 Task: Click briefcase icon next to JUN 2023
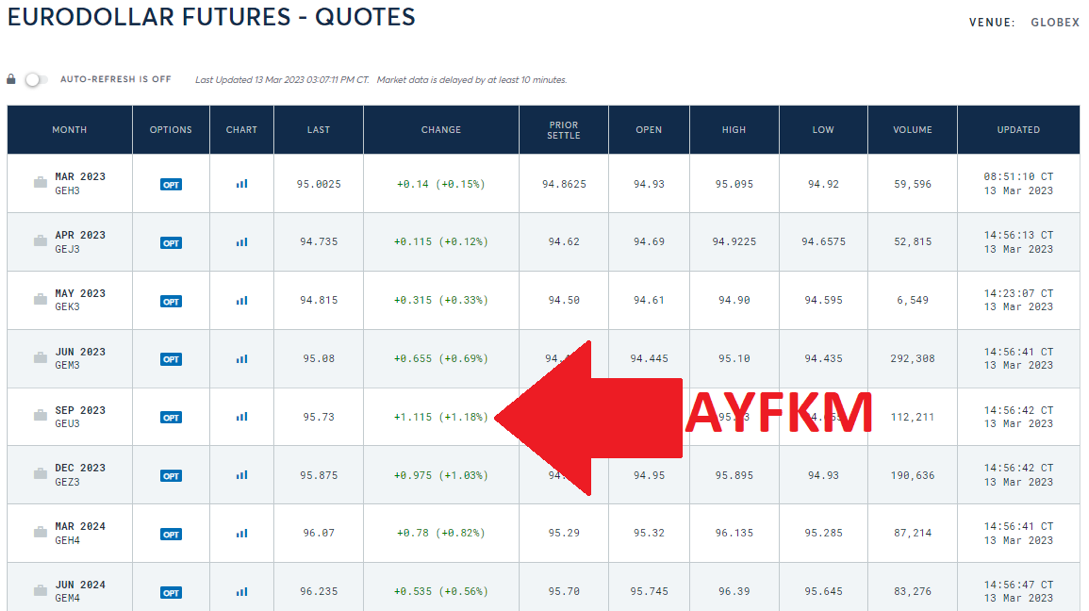(40, 357)
